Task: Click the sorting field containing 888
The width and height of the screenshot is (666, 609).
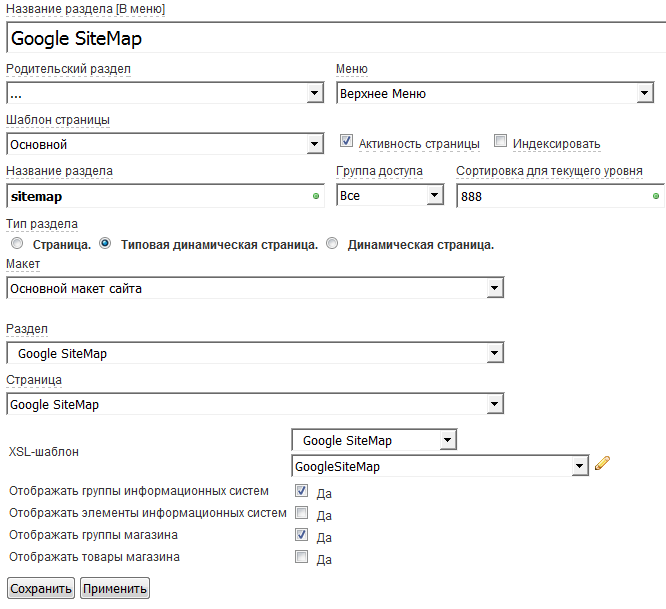Action: pyautogui.click(x=559, y=196)
